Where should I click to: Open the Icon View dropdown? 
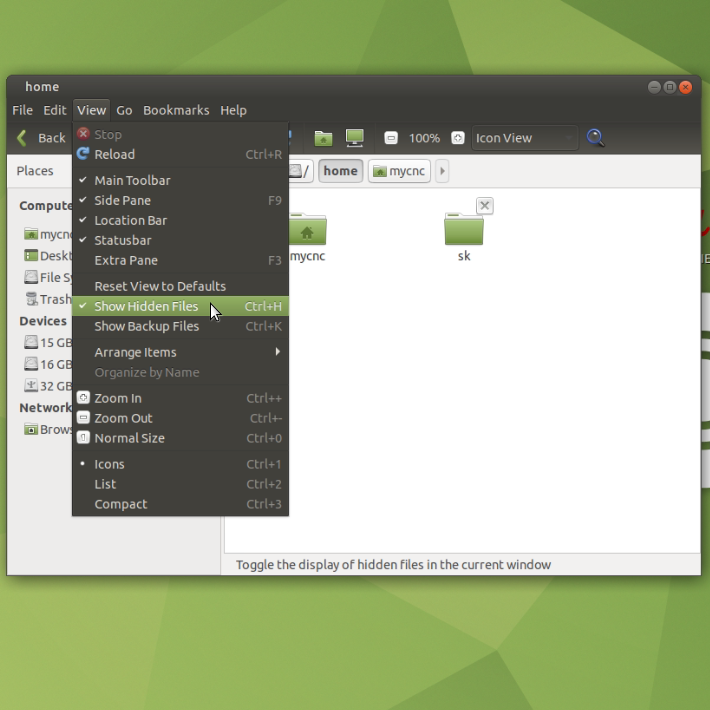point(524,138)
